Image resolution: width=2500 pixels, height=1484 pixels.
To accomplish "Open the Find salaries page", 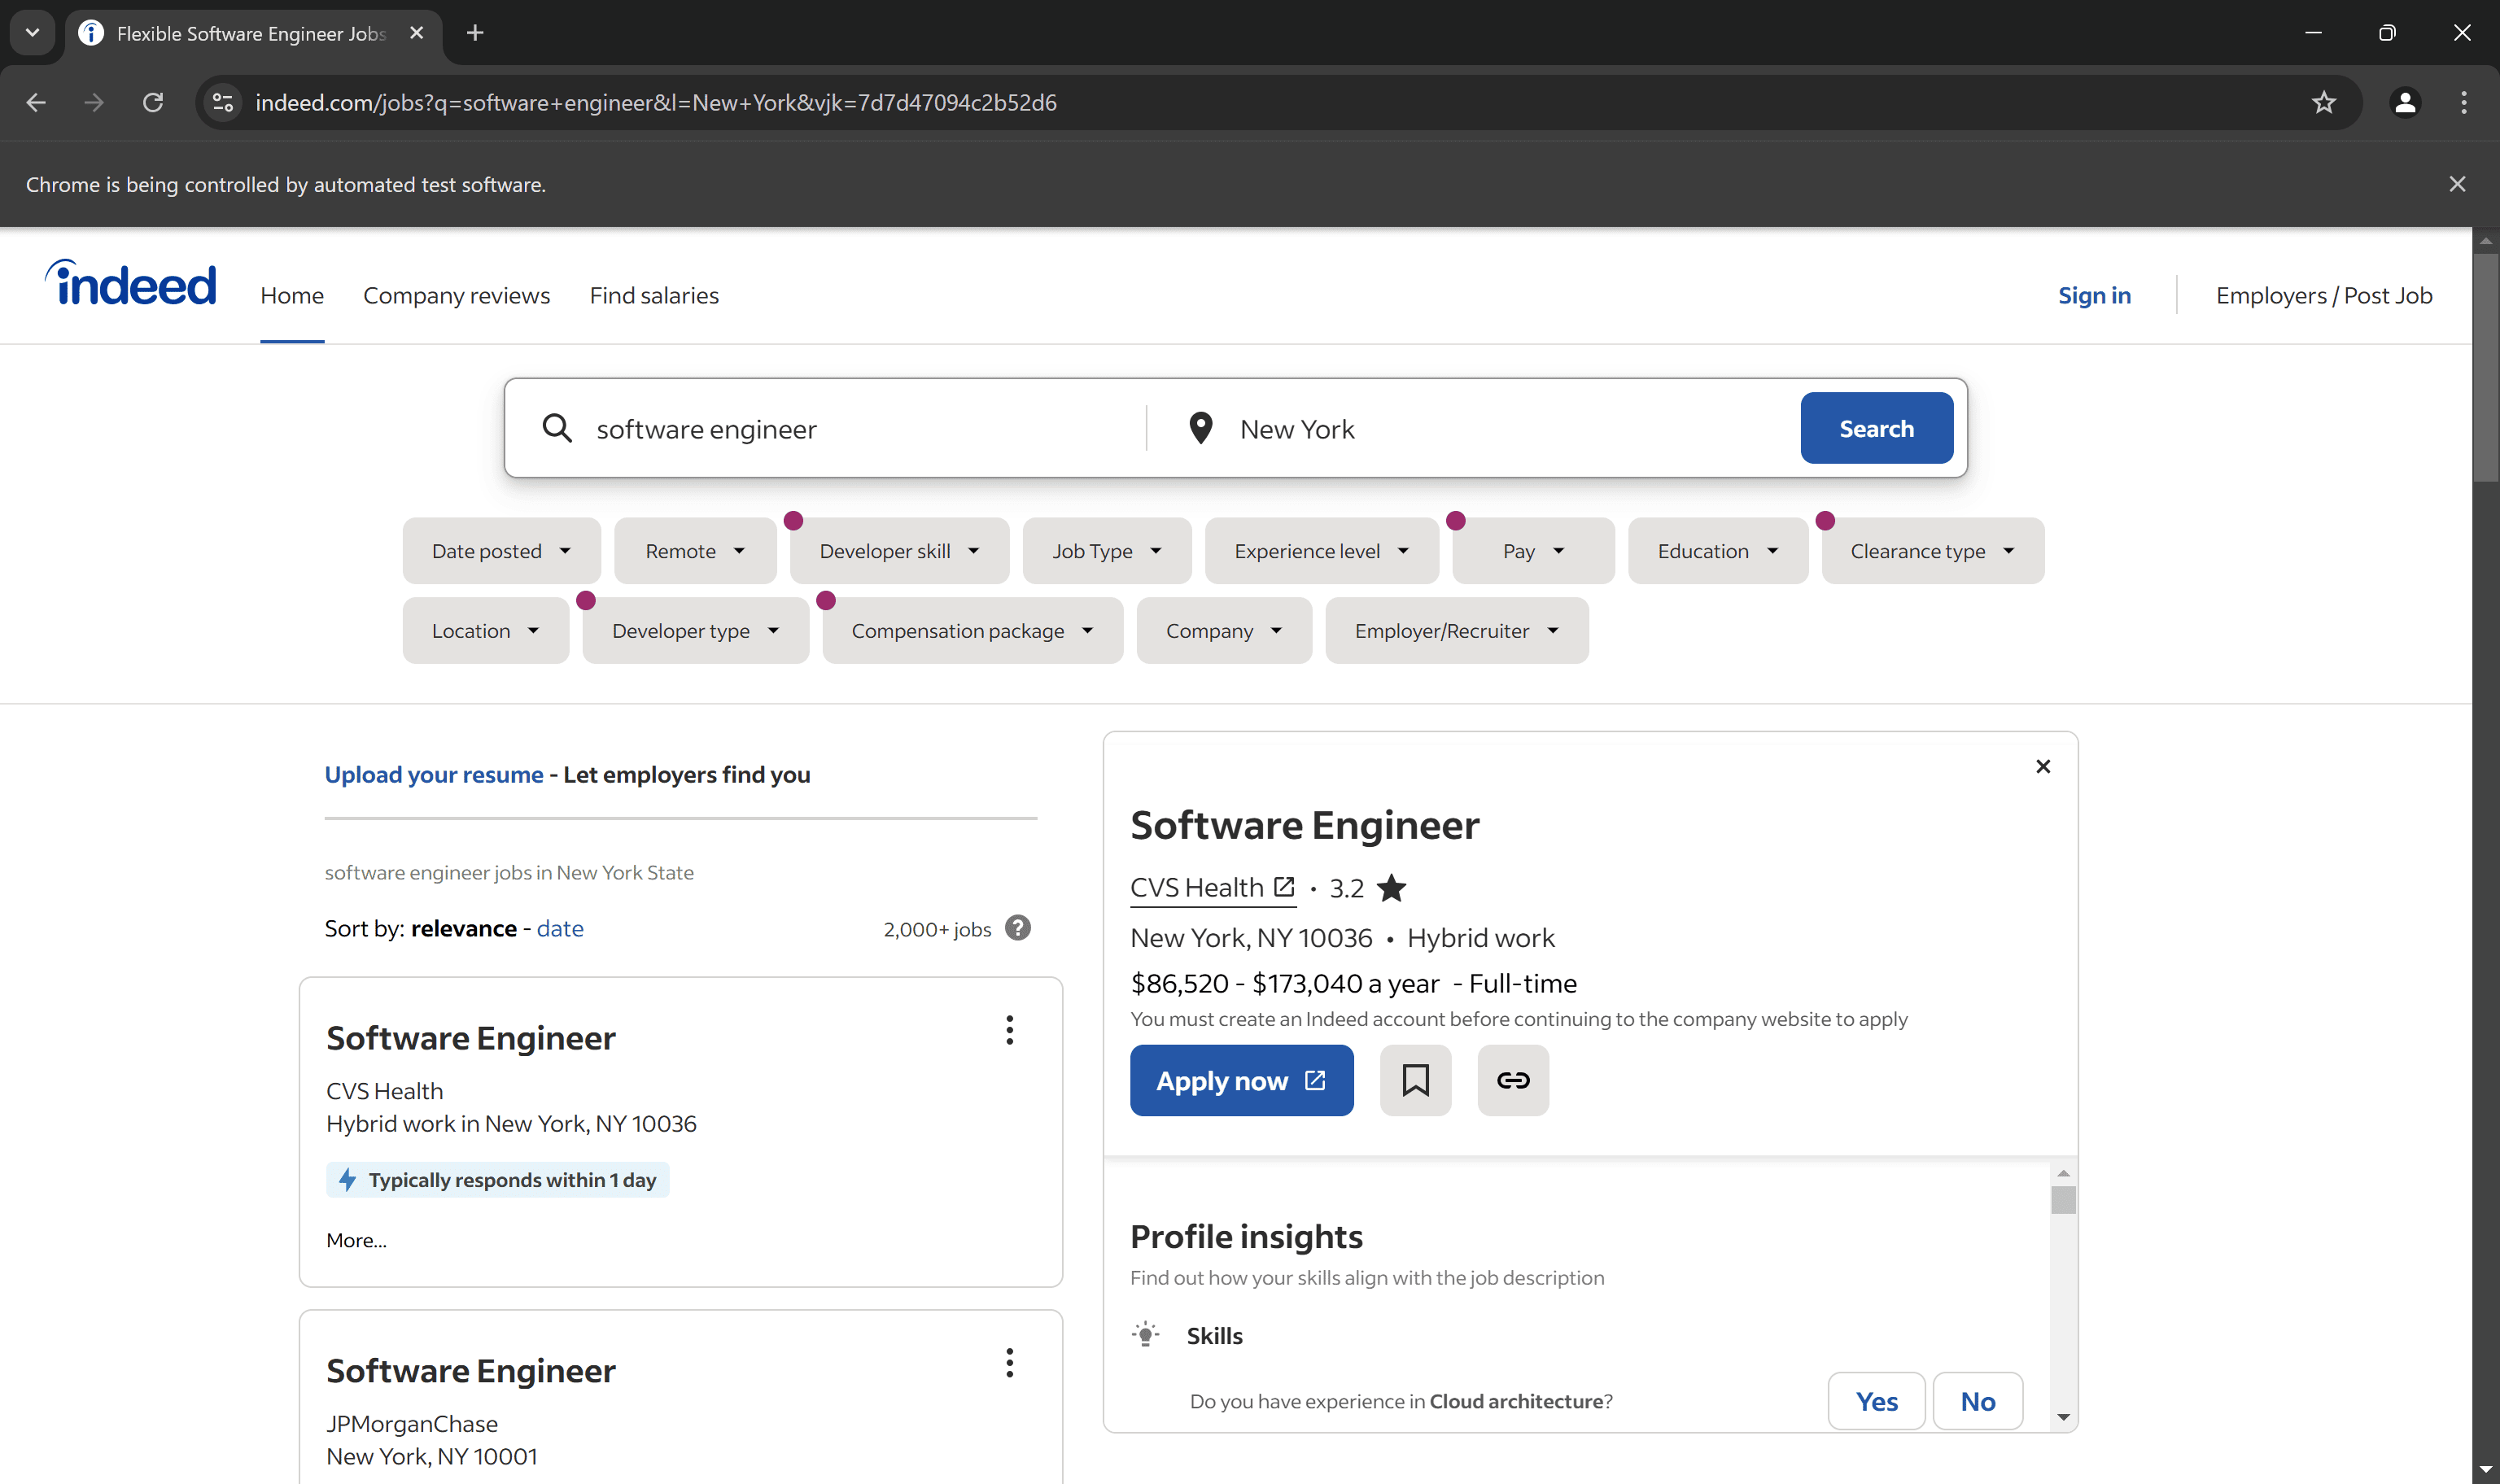I will [654, 295].
